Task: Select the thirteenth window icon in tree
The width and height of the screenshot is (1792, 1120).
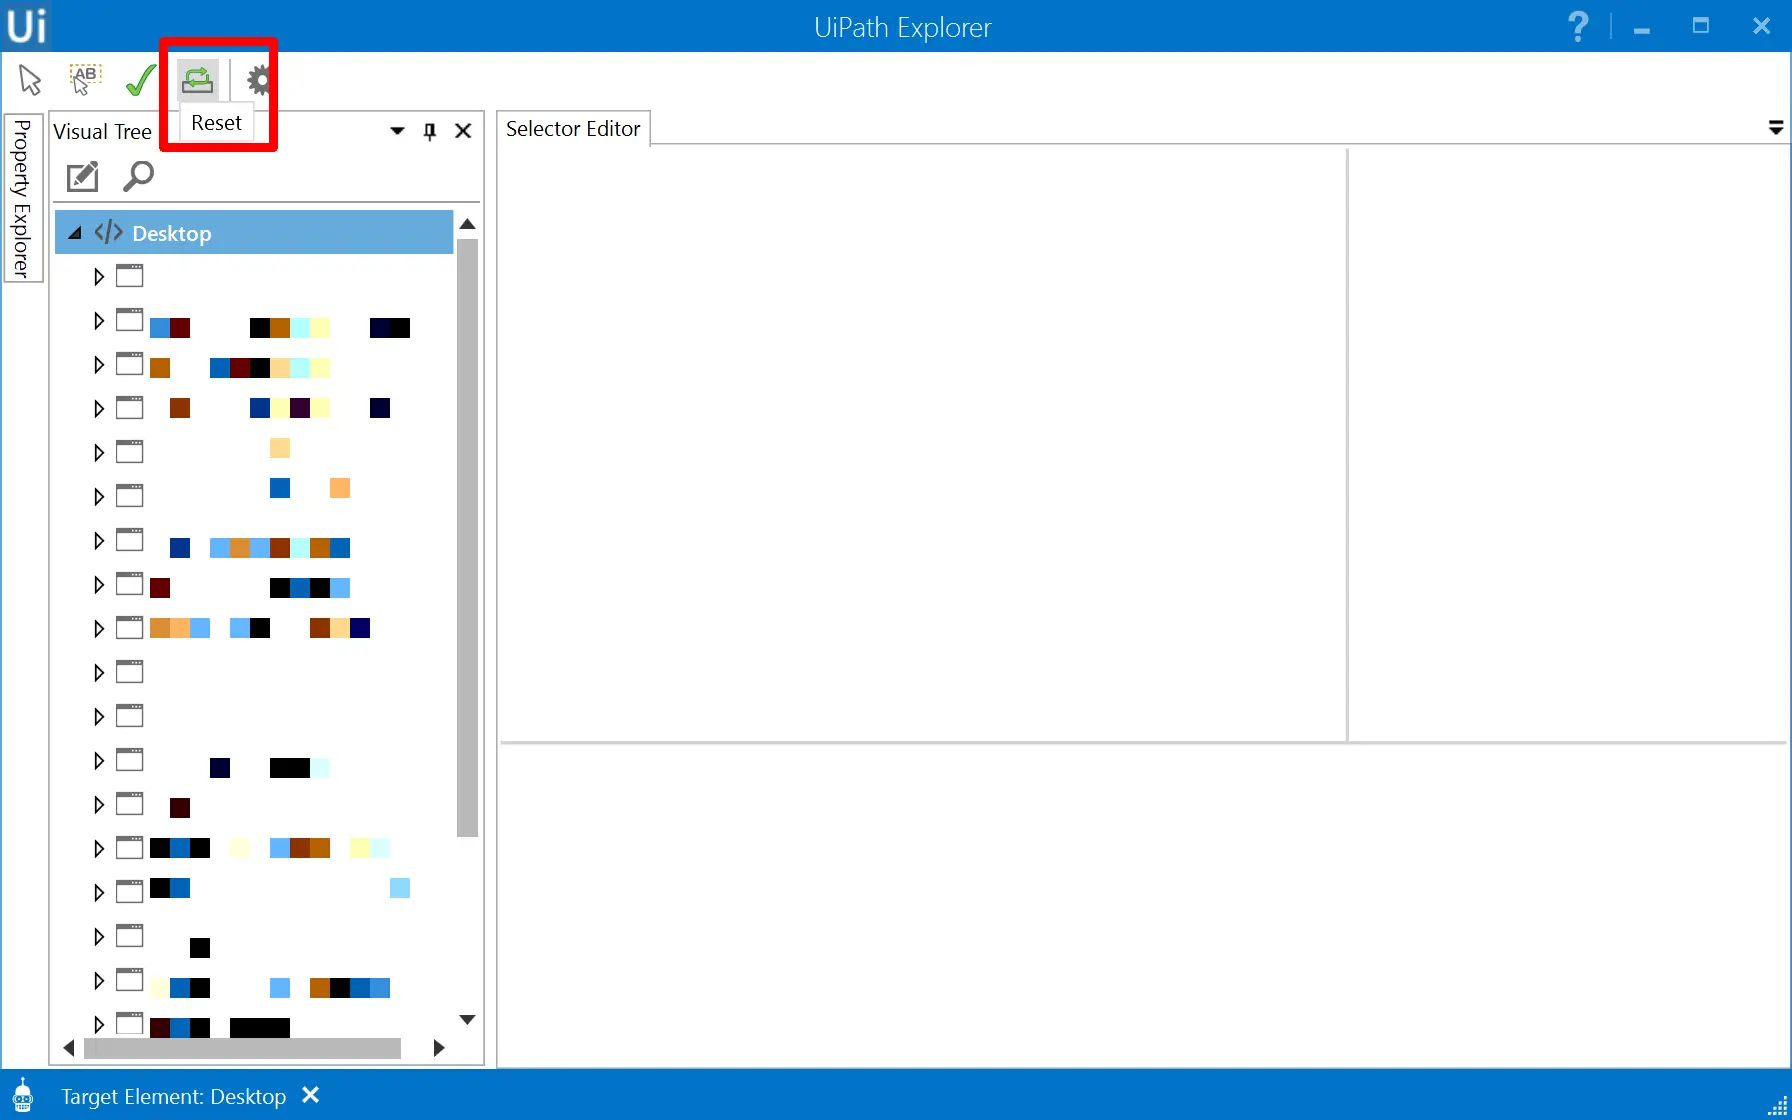Action: (130, 804)
